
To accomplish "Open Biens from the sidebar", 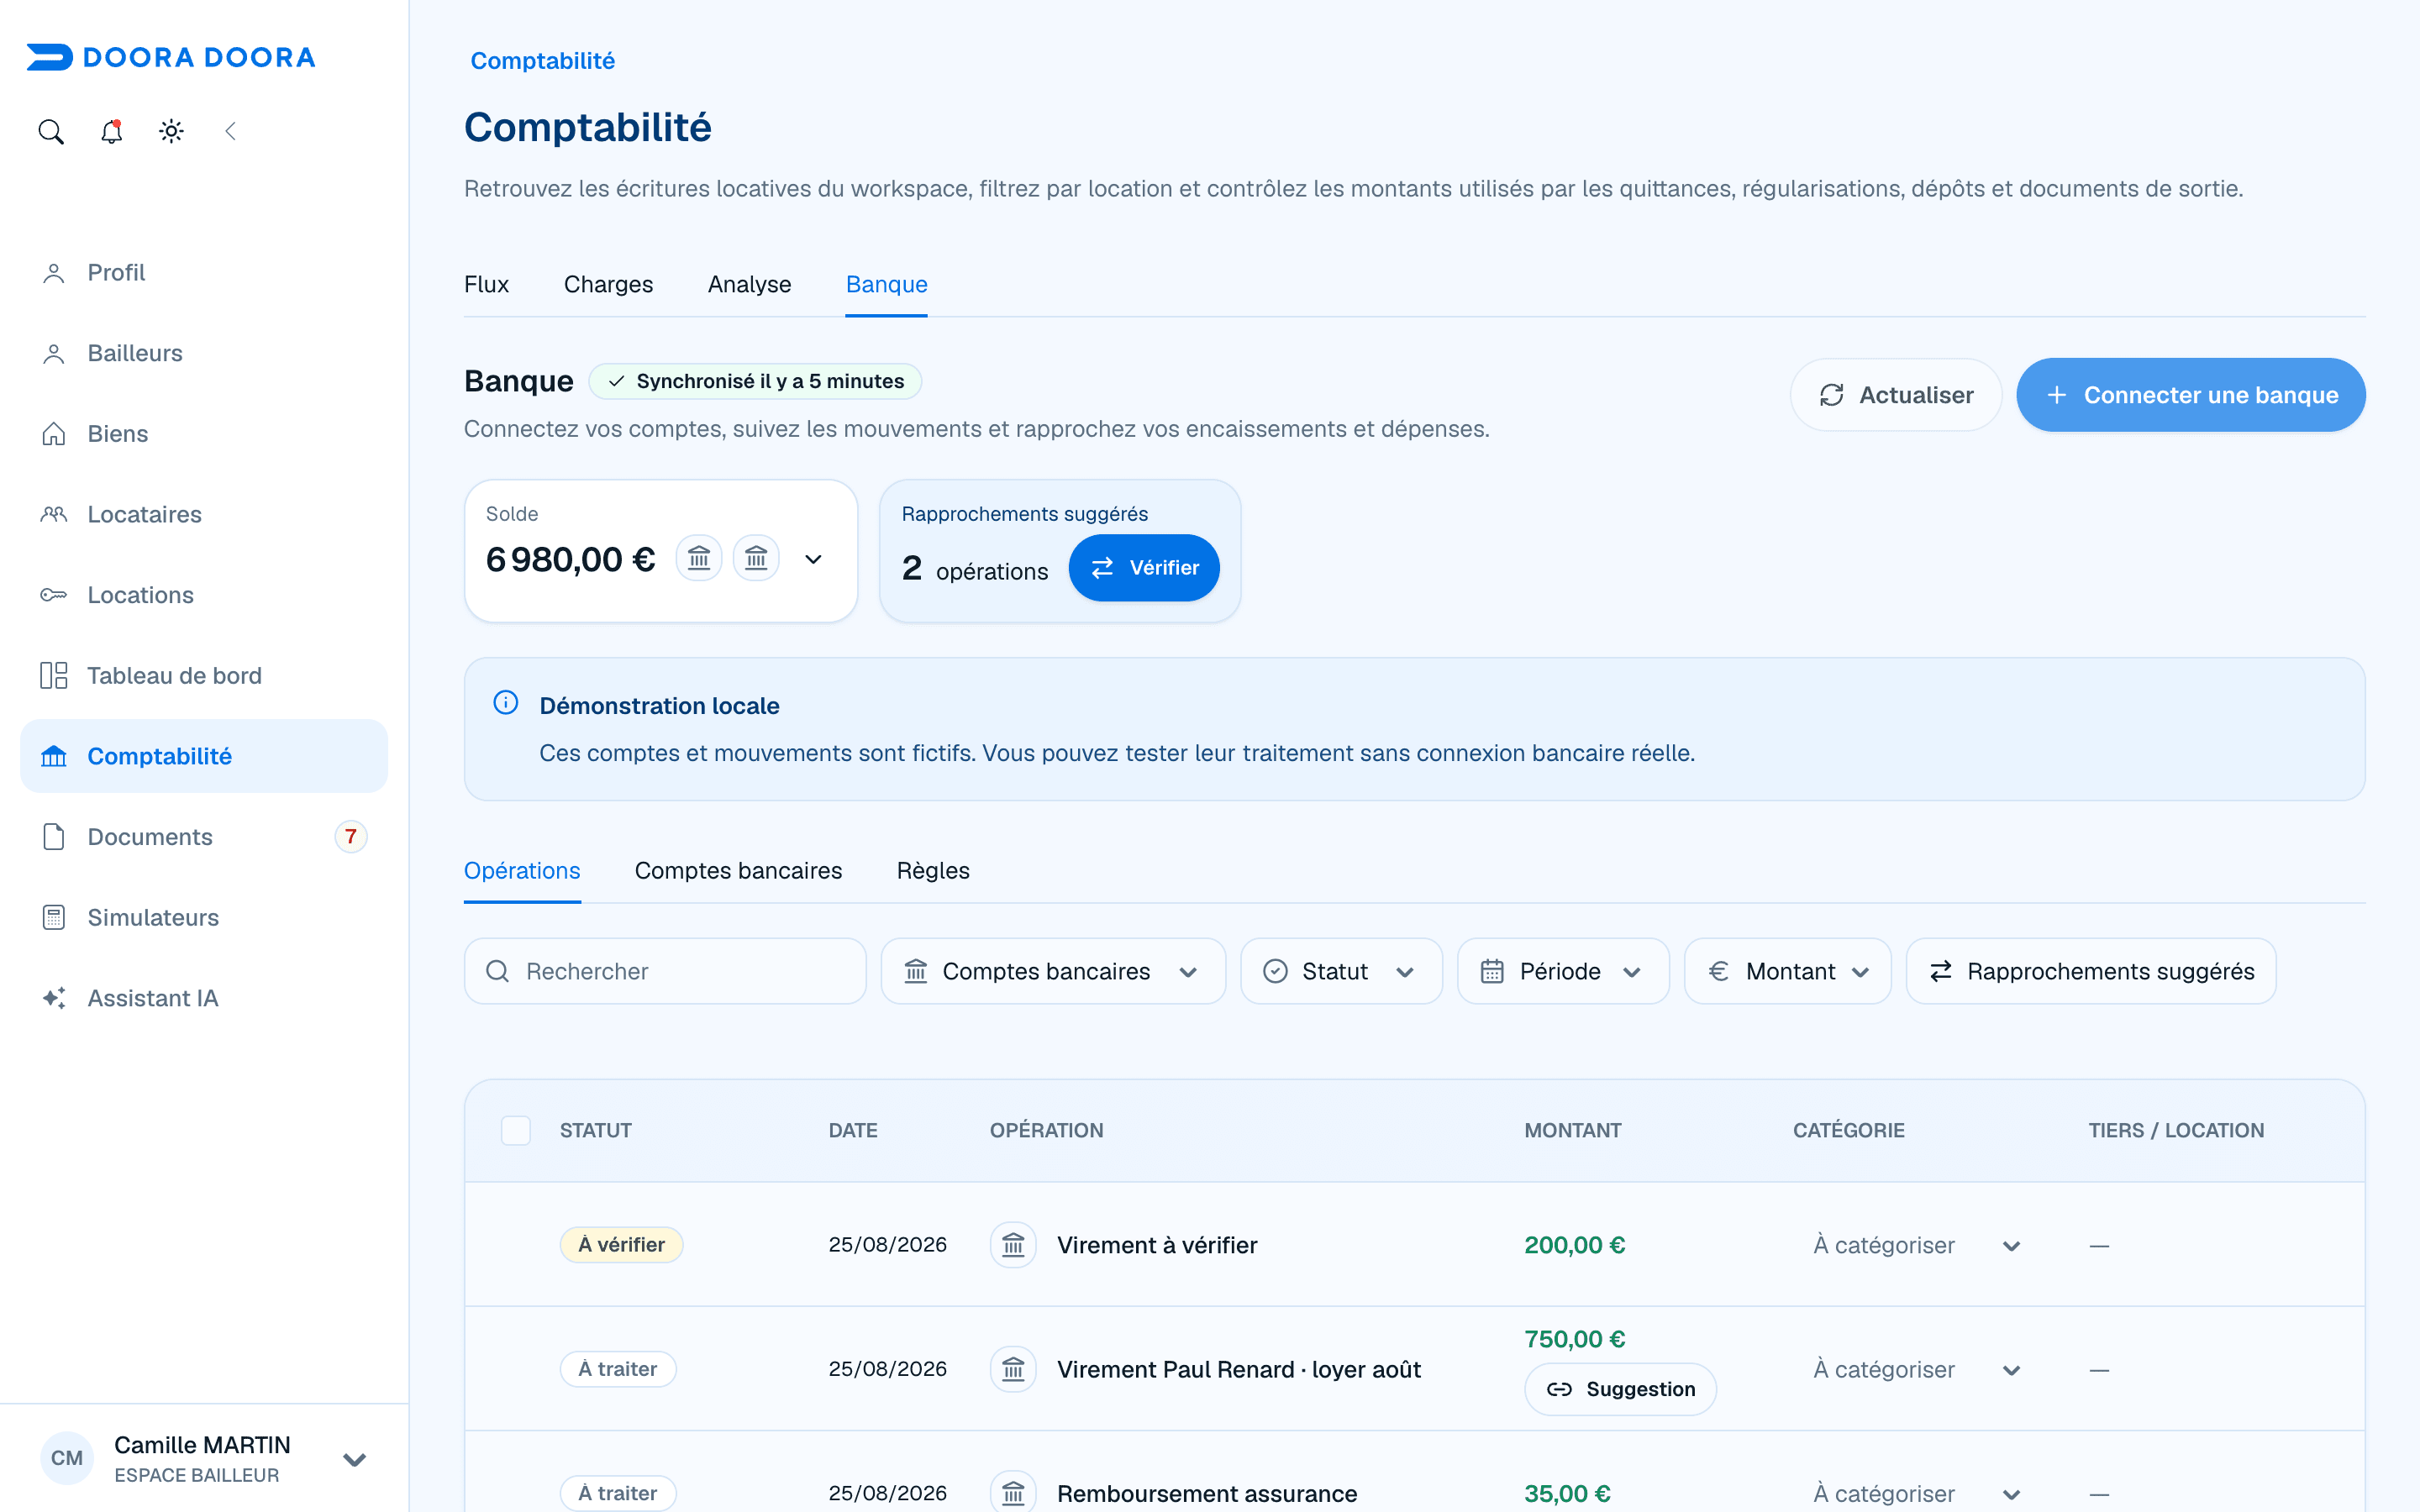I will (204, 434).
